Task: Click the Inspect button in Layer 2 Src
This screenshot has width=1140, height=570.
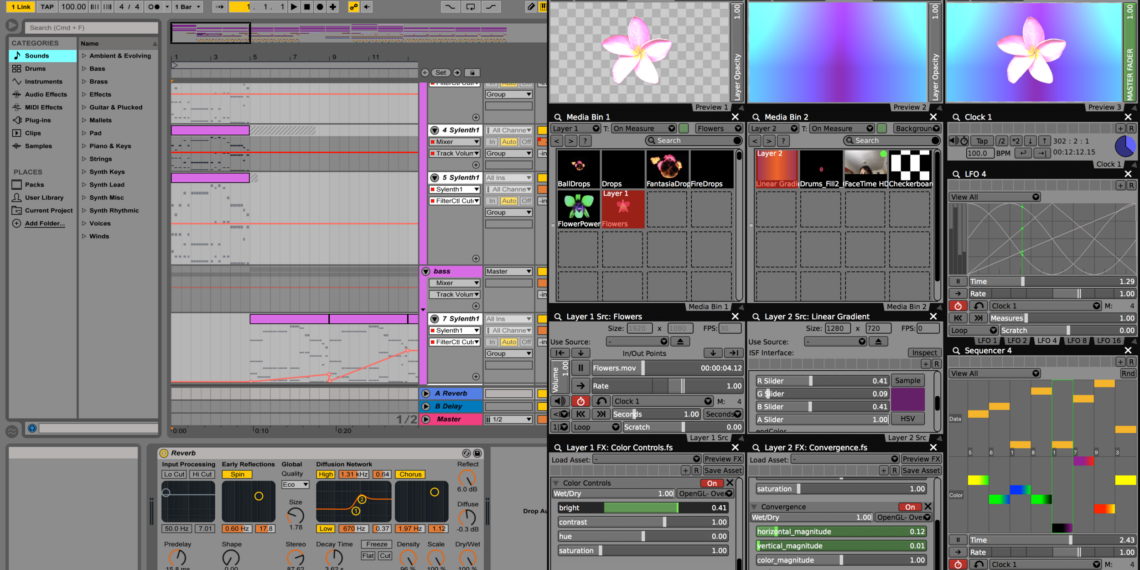Action: coord(924,352)
